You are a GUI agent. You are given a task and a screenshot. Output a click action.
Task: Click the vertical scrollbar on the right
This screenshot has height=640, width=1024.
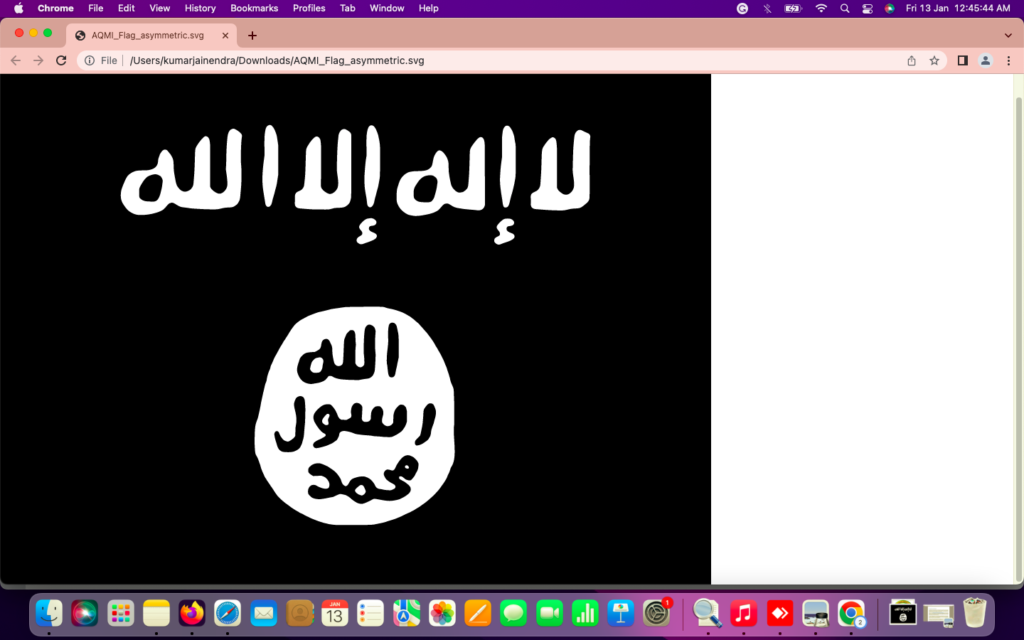[1018, 328]
